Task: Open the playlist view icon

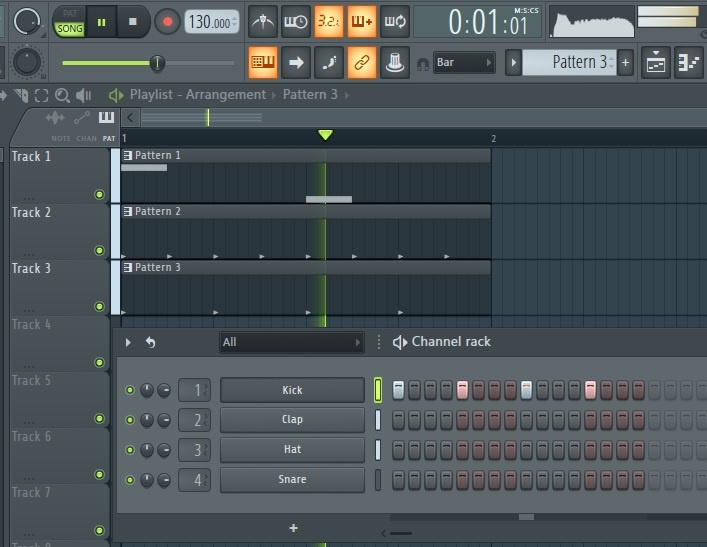Action: coord(656,62)
